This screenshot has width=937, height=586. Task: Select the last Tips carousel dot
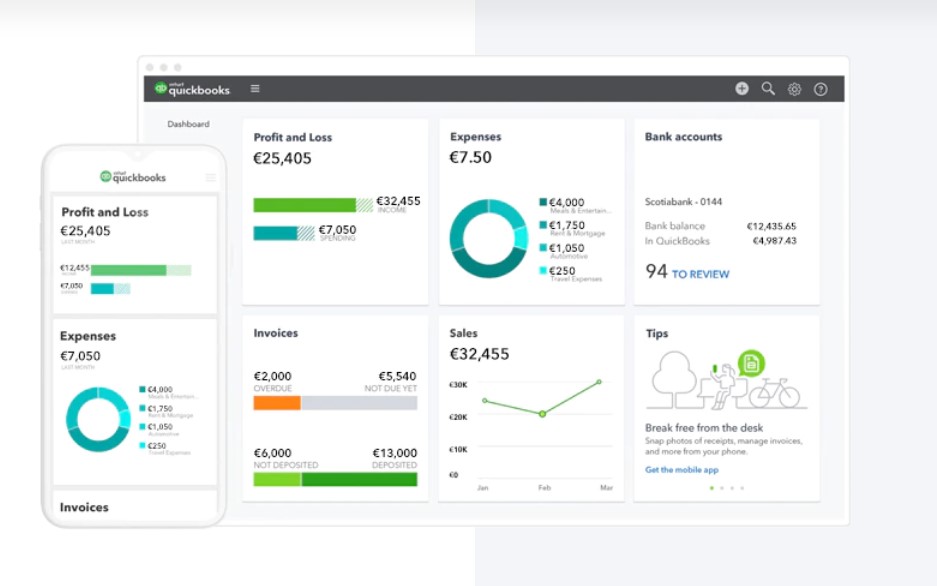[x=742, y=488]
